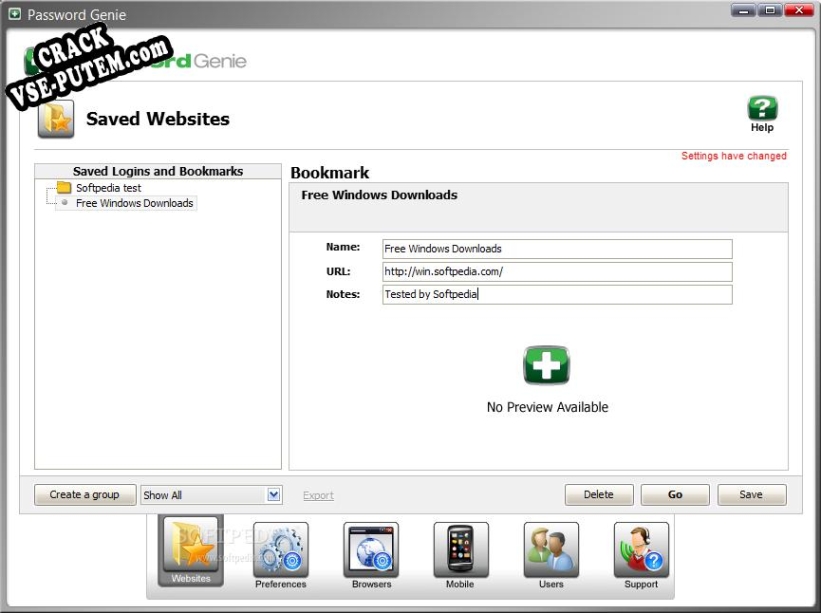821x613 pixels.
Task: Click the Saved Websites star folder icon
Action: [x=56, y=119]
